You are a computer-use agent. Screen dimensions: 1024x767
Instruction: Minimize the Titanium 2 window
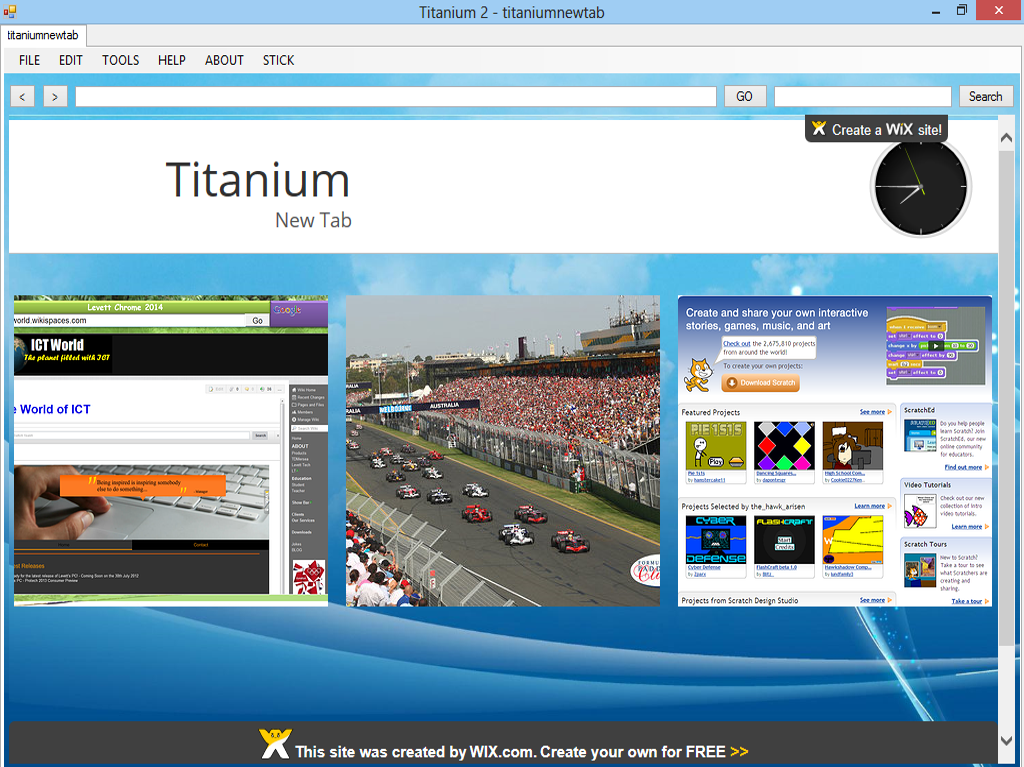tap(935, 11)
